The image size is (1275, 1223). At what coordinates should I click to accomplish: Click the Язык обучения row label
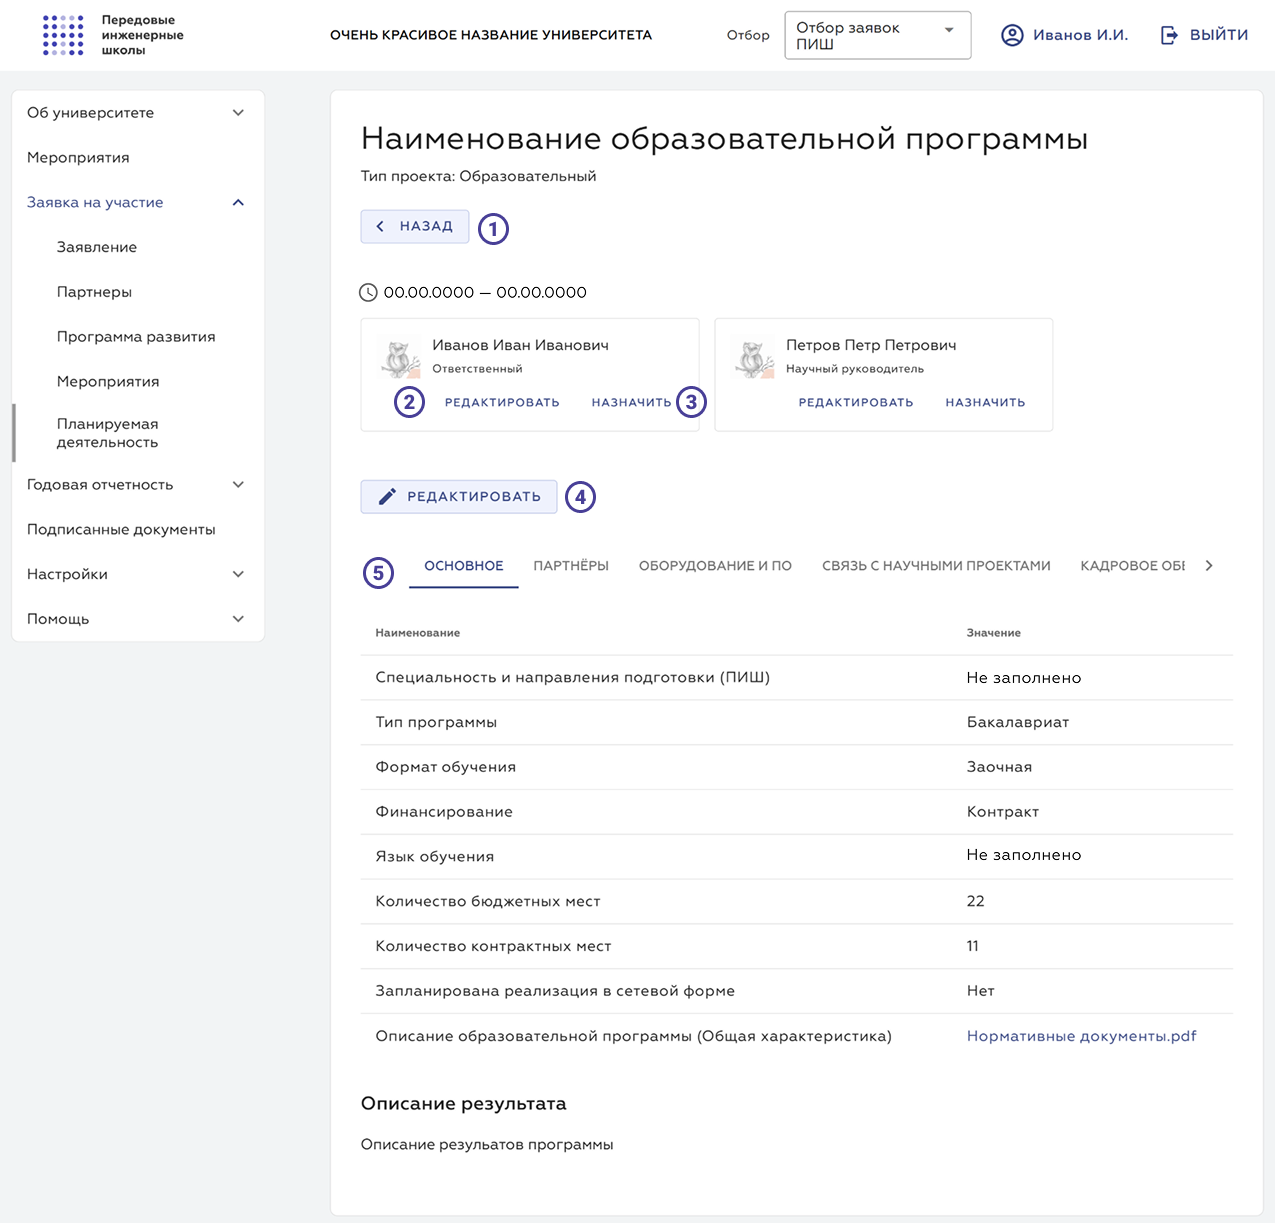pos(435,857)
